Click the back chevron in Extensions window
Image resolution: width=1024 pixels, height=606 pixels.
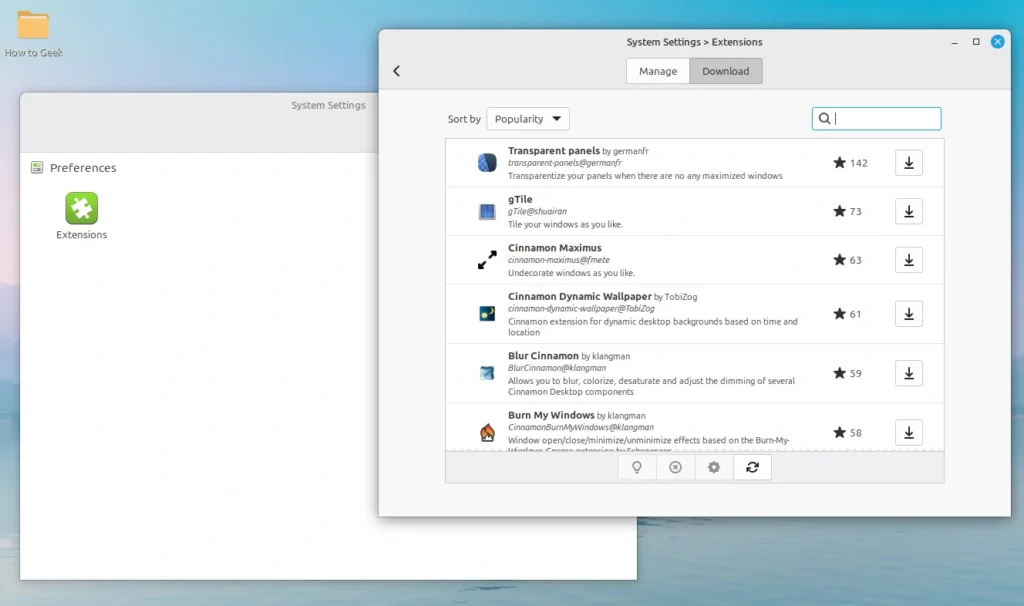[397, 71]
